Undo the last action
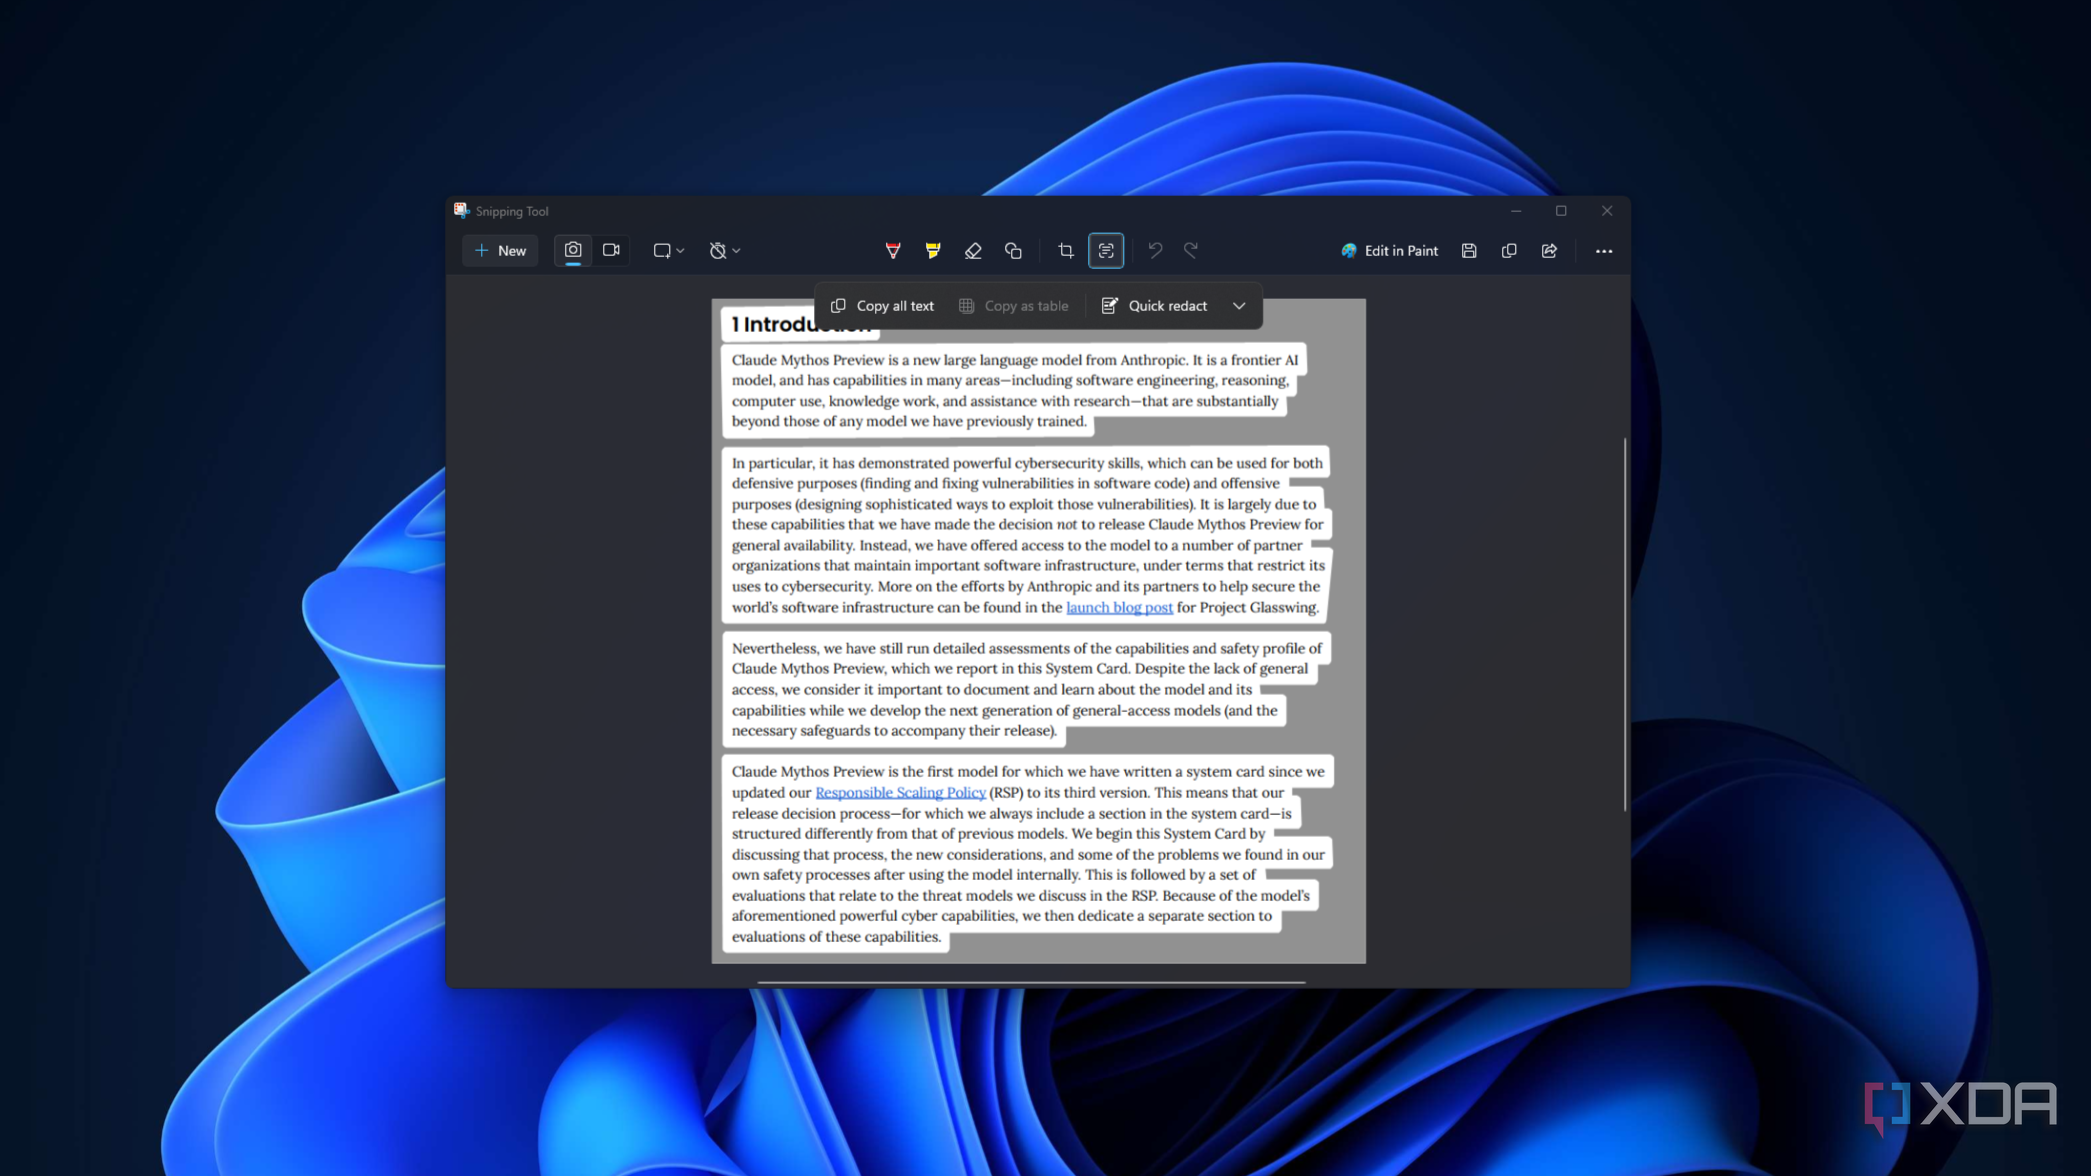Viewport: 2091px width, 1176px height. tap(1155, 251)
